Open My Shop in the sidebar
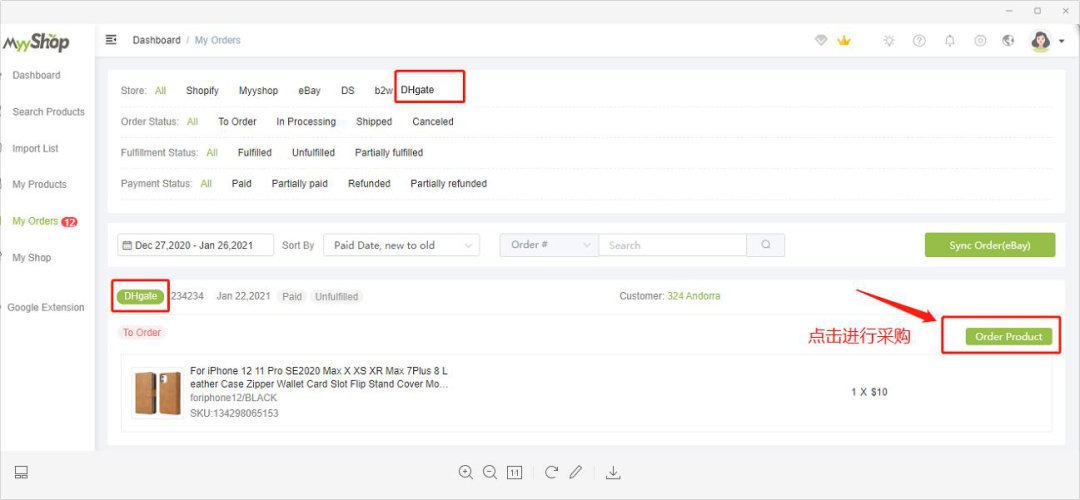 click(x=32, y=258)
